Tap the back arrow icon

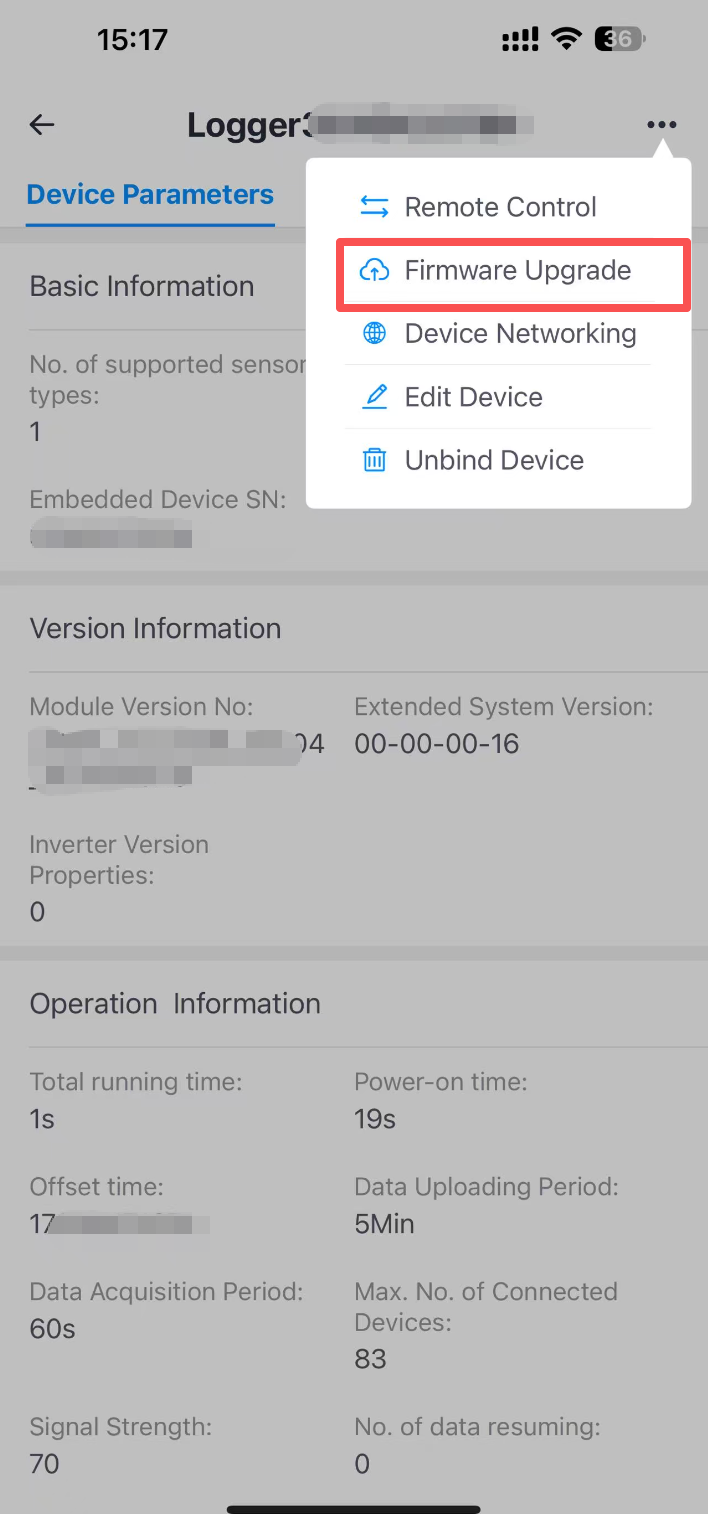point(42,125)
